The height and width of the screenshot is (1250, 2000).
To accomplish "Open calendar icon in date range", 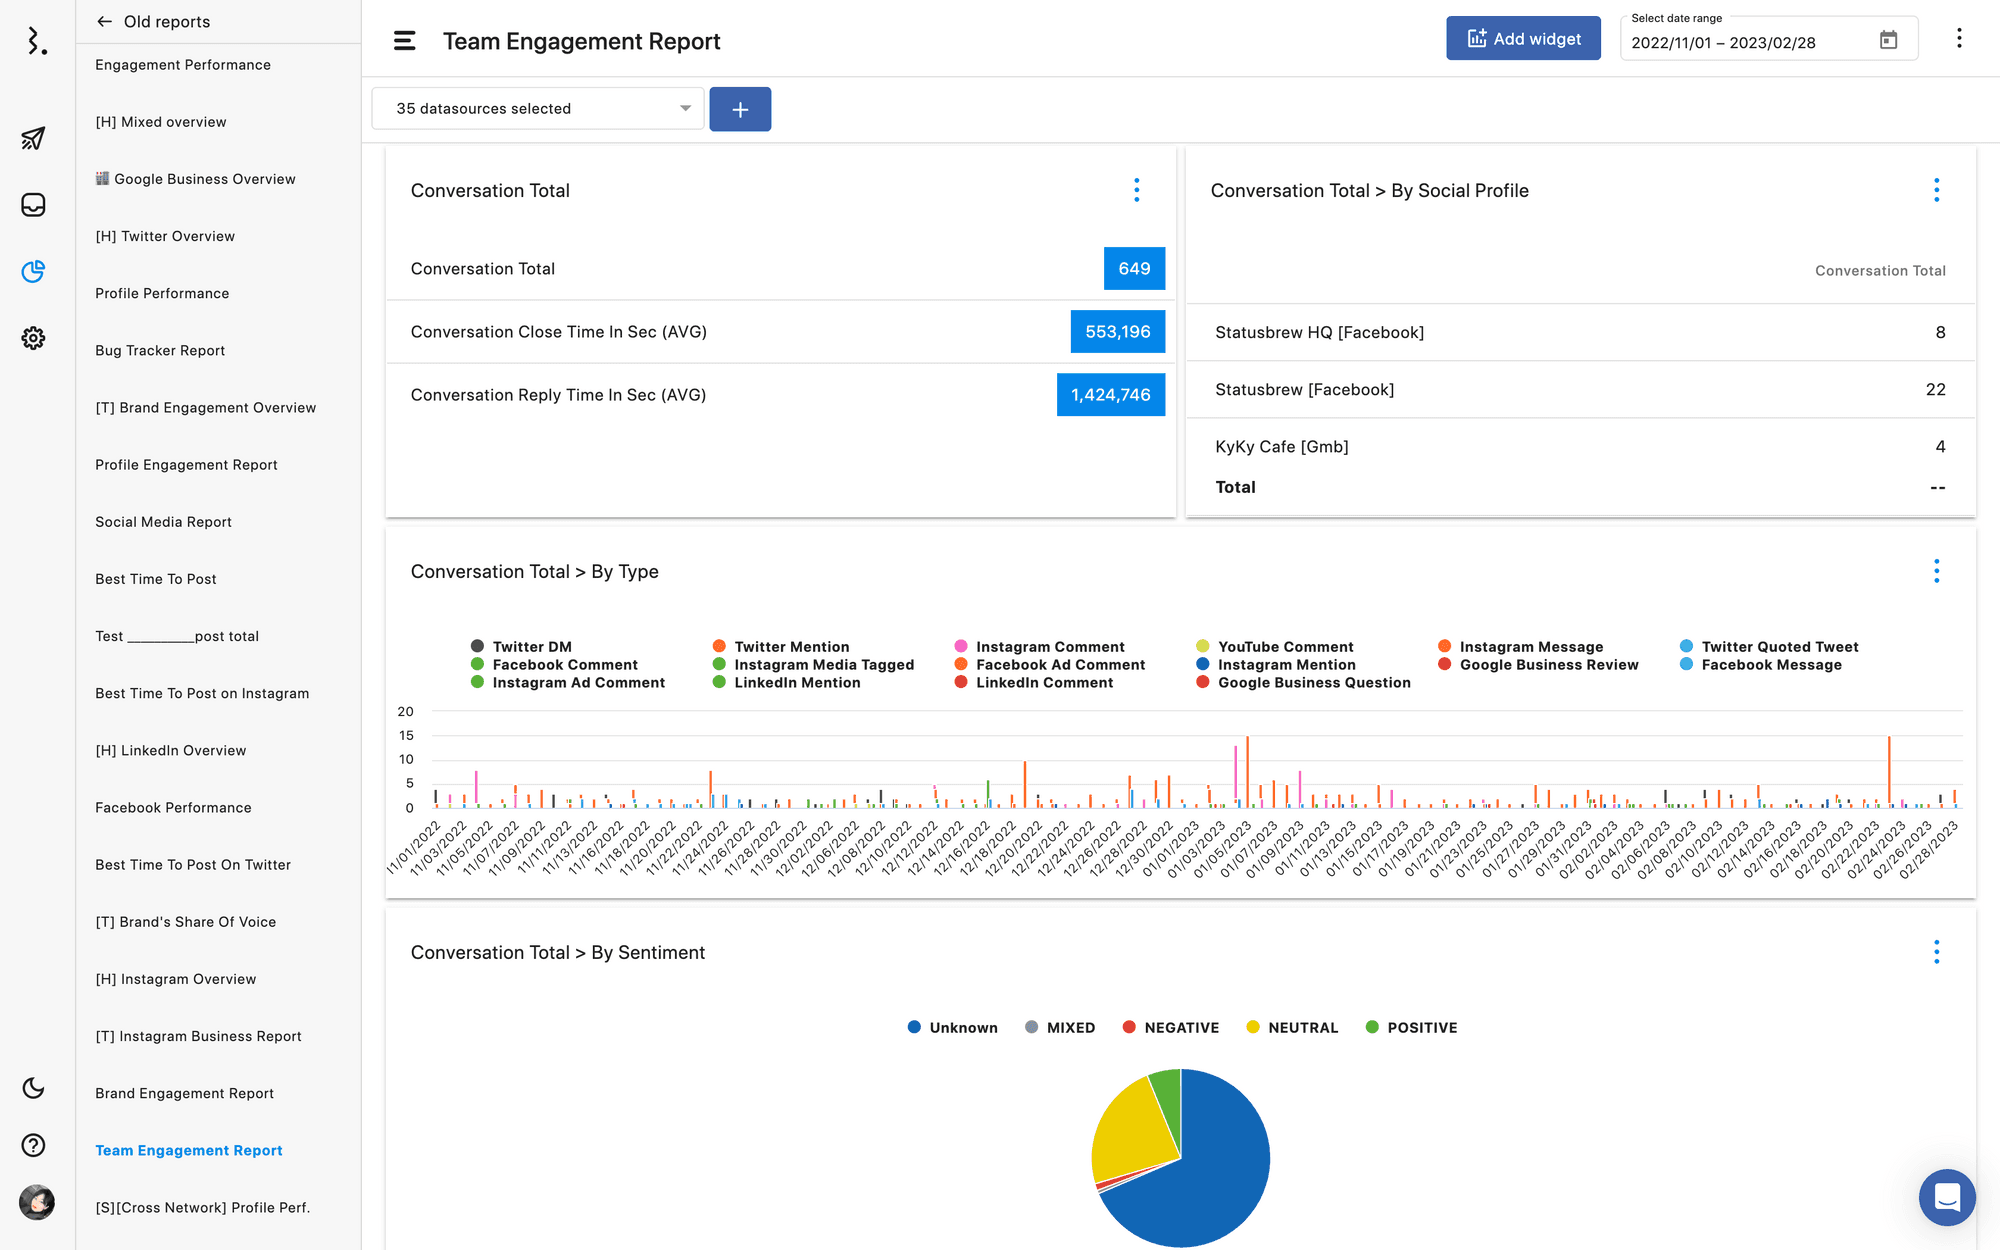I will [x=1888, y=41].
